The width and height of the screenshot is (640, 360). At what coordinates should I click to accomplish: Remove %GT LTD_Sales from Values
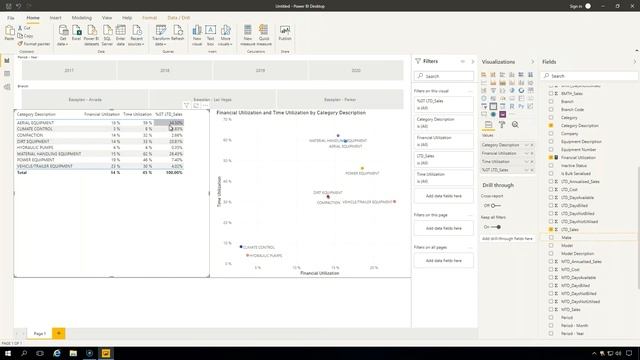click(532, 170)
